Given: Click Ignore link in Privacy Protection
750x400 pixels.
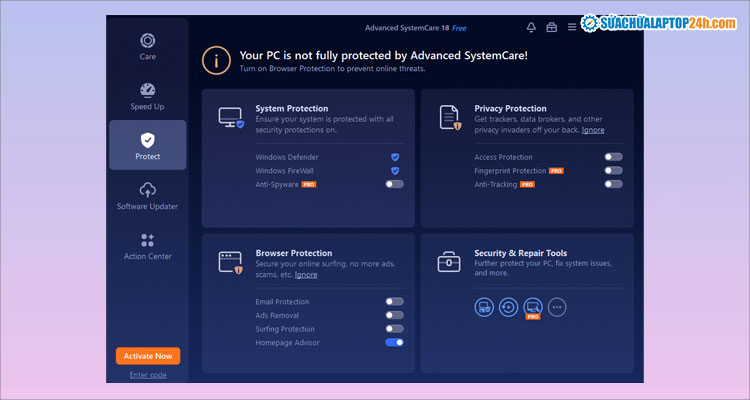Looking at the screenshot, I should coord(593,130).
